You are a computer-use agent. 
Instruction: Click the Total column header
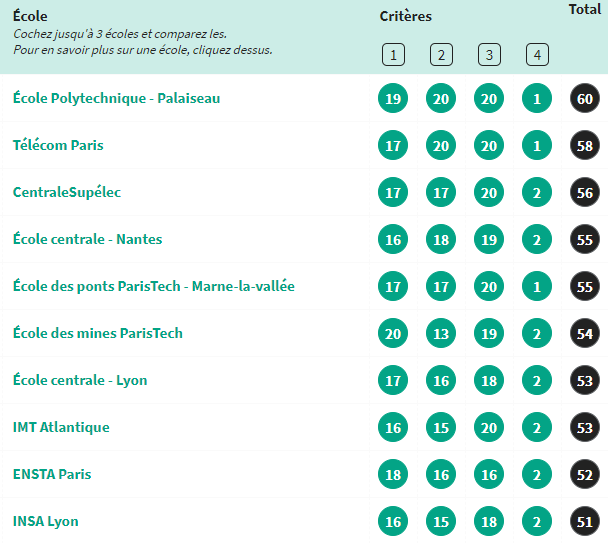[585, 9]
